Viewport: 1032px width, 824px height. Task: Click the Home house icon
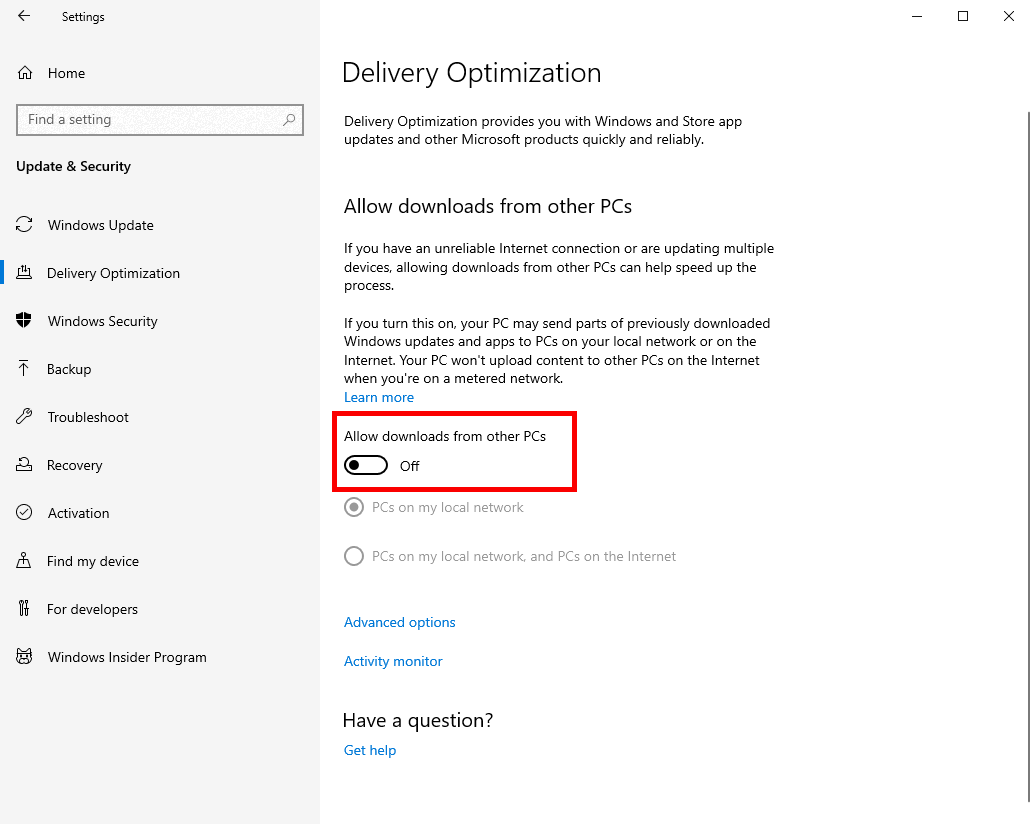pyautogui.click(x=24, y=73)
